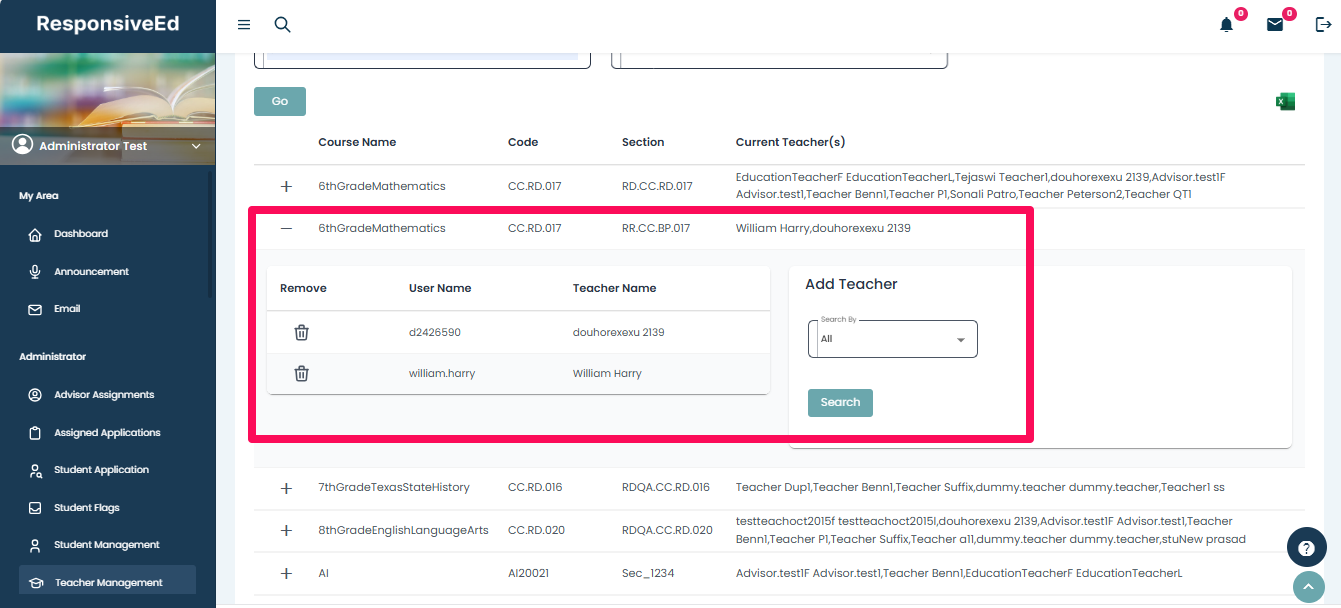The height and width of the screenshot is (608, 1341).
Task: Click the logout icon
Action: pos(1323,25)
